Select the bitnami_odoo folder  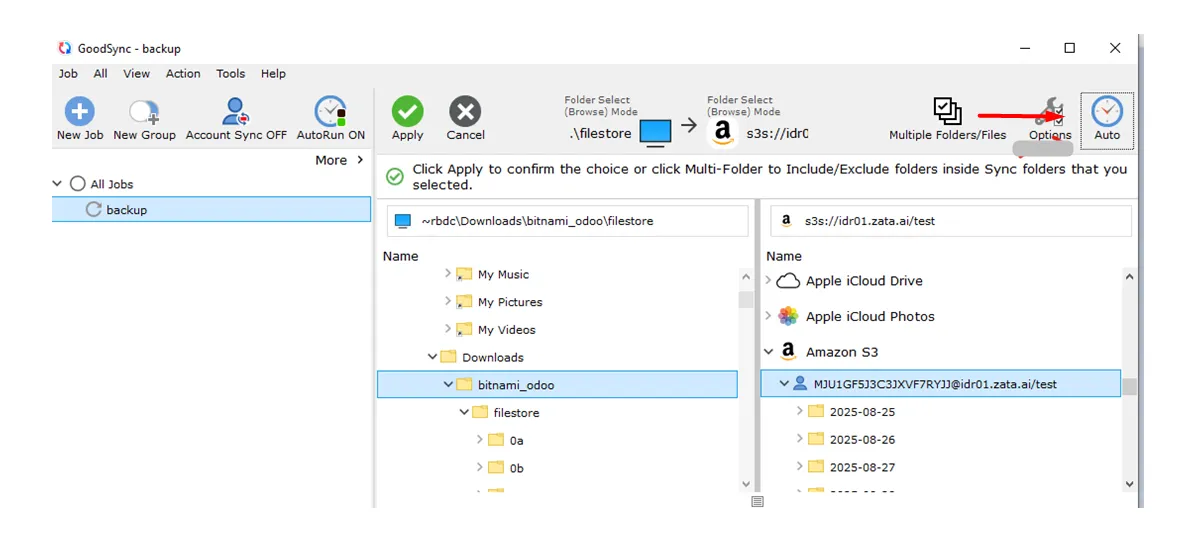557,384
